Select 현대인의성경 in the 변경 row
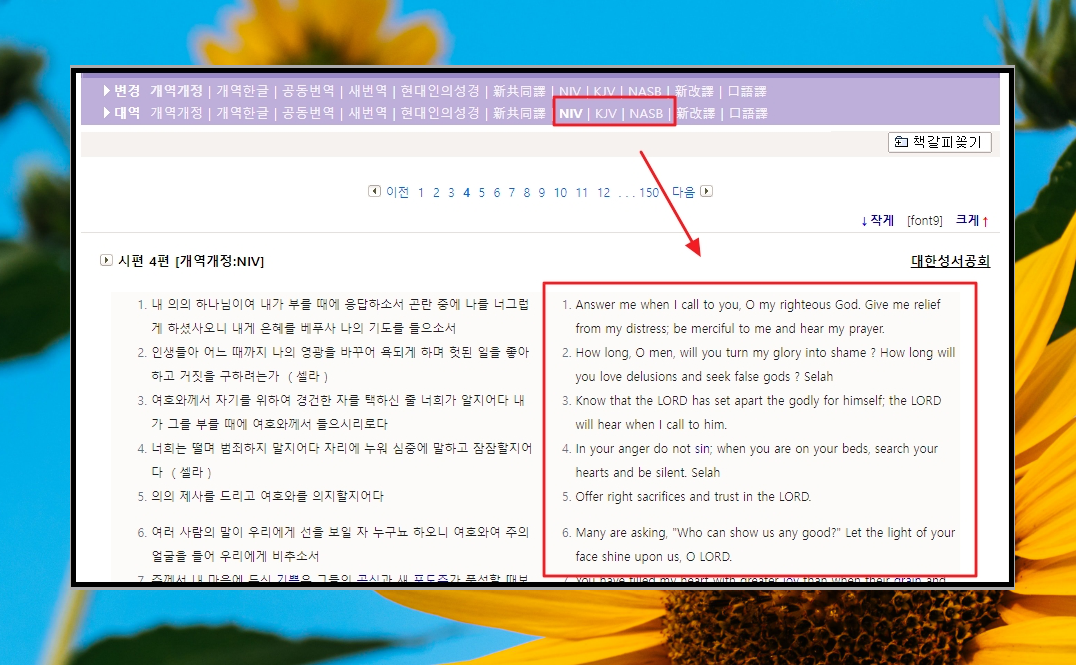The width and height of the screenshot is (1076, 665). (440, 91)
